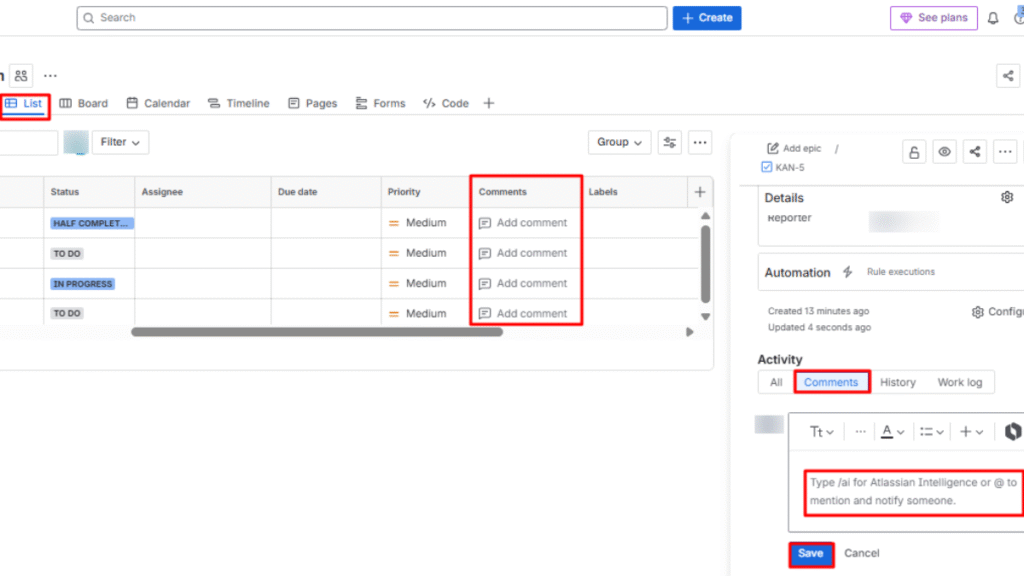
Task: Open the Filter dropdown
Action: click(120, 142)
